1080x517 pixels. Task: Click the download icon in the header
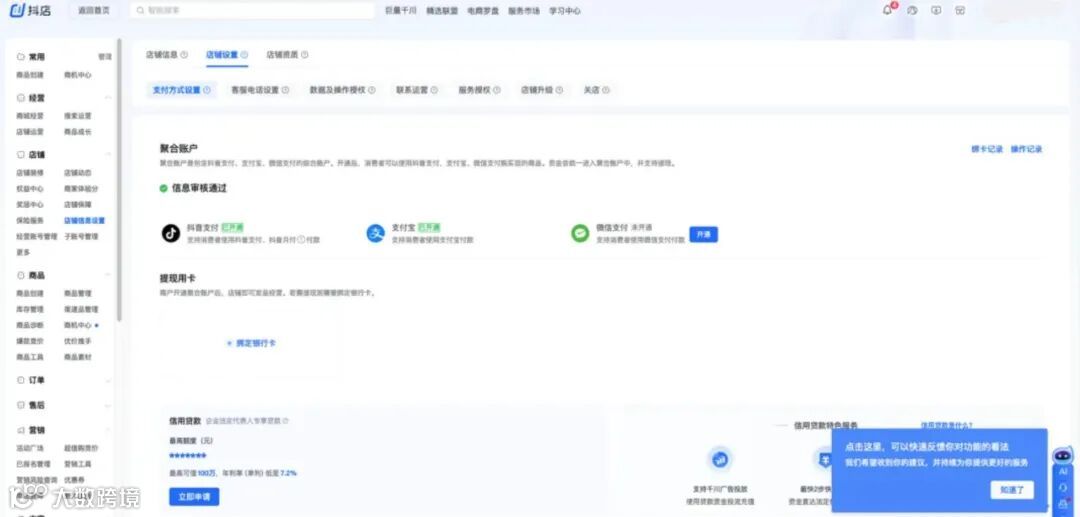pos(936,10)
